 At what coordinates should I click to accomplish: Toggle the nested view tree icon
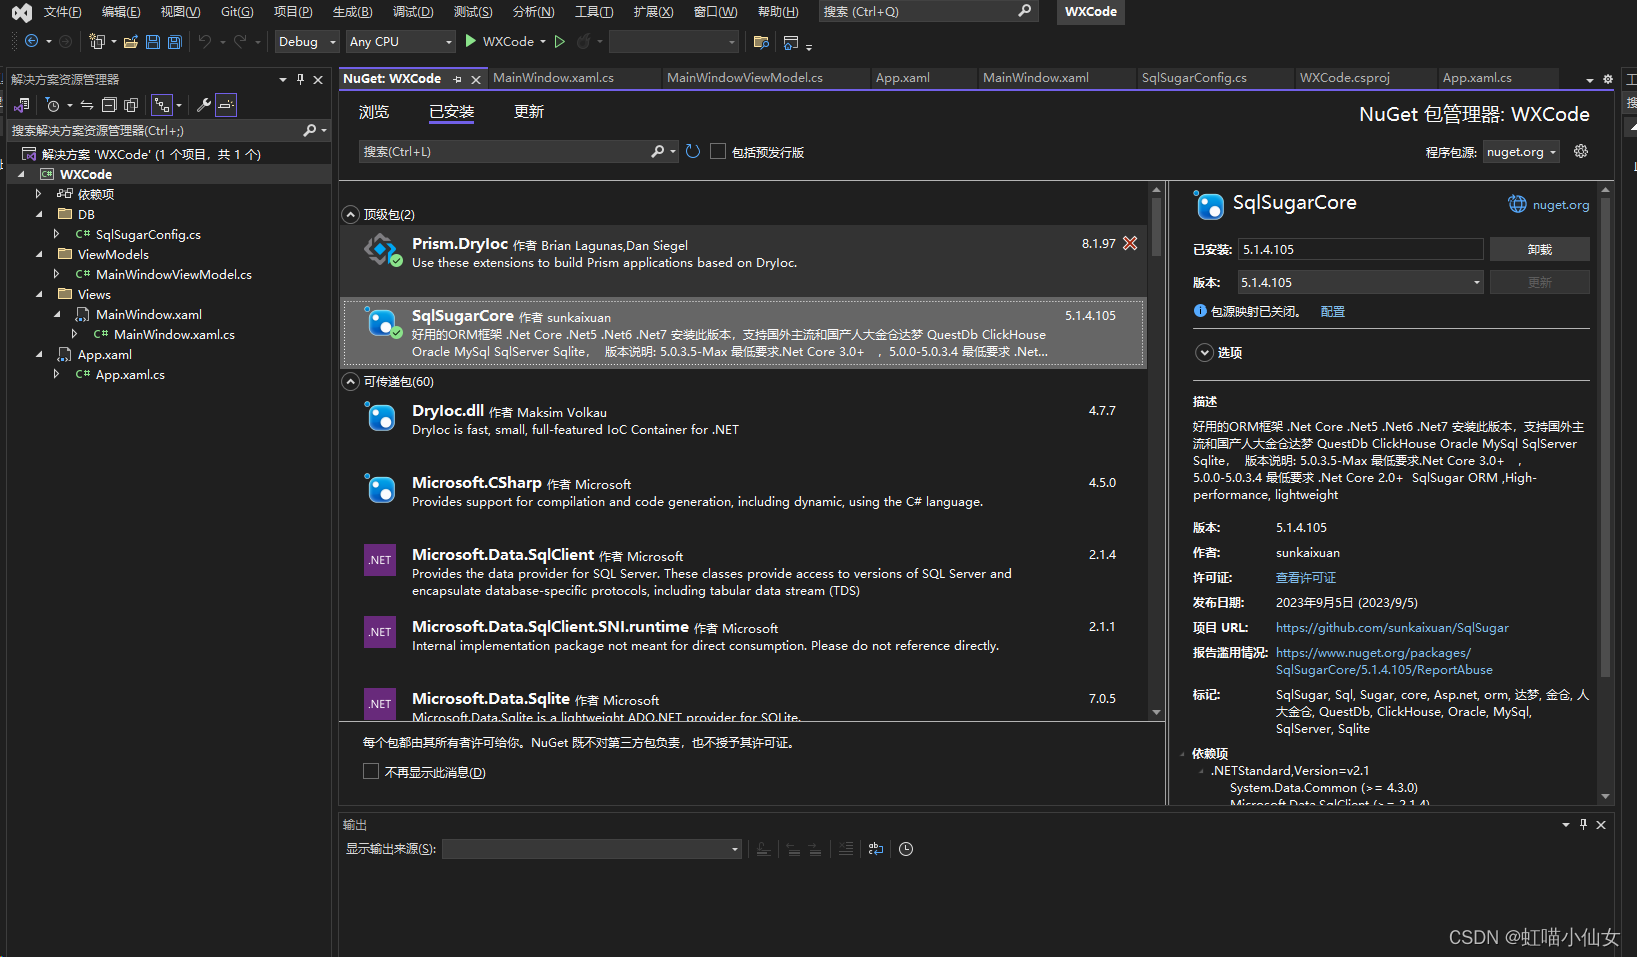[x=162, y=105]
